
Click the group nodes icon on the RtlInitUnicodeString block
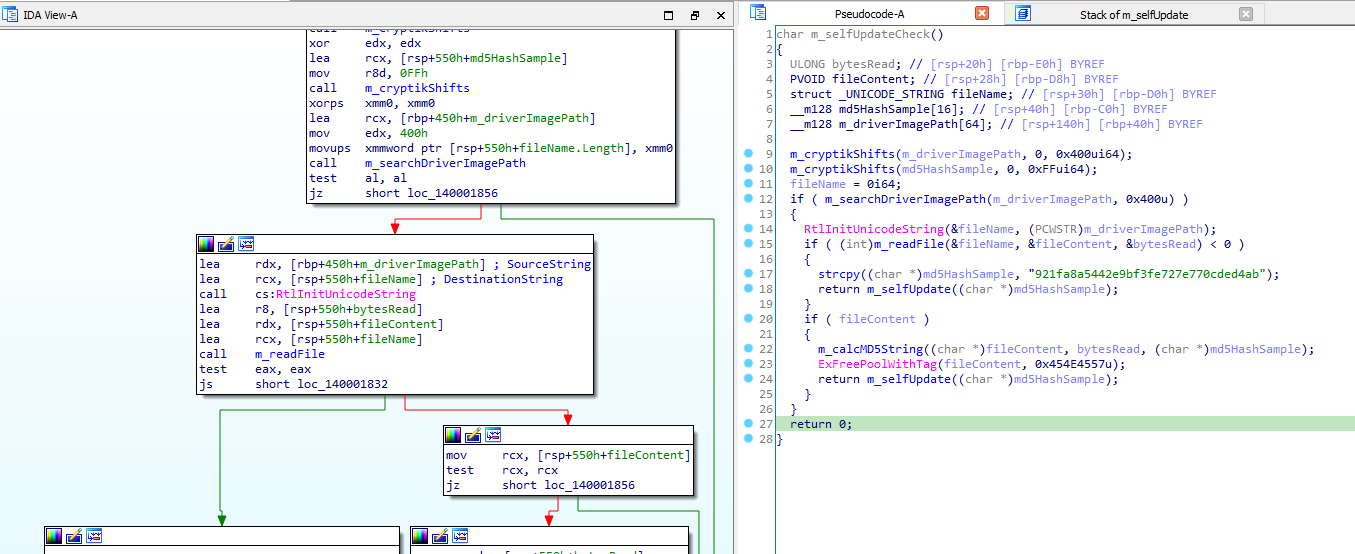pyautogui.click(x=245, y=244)
